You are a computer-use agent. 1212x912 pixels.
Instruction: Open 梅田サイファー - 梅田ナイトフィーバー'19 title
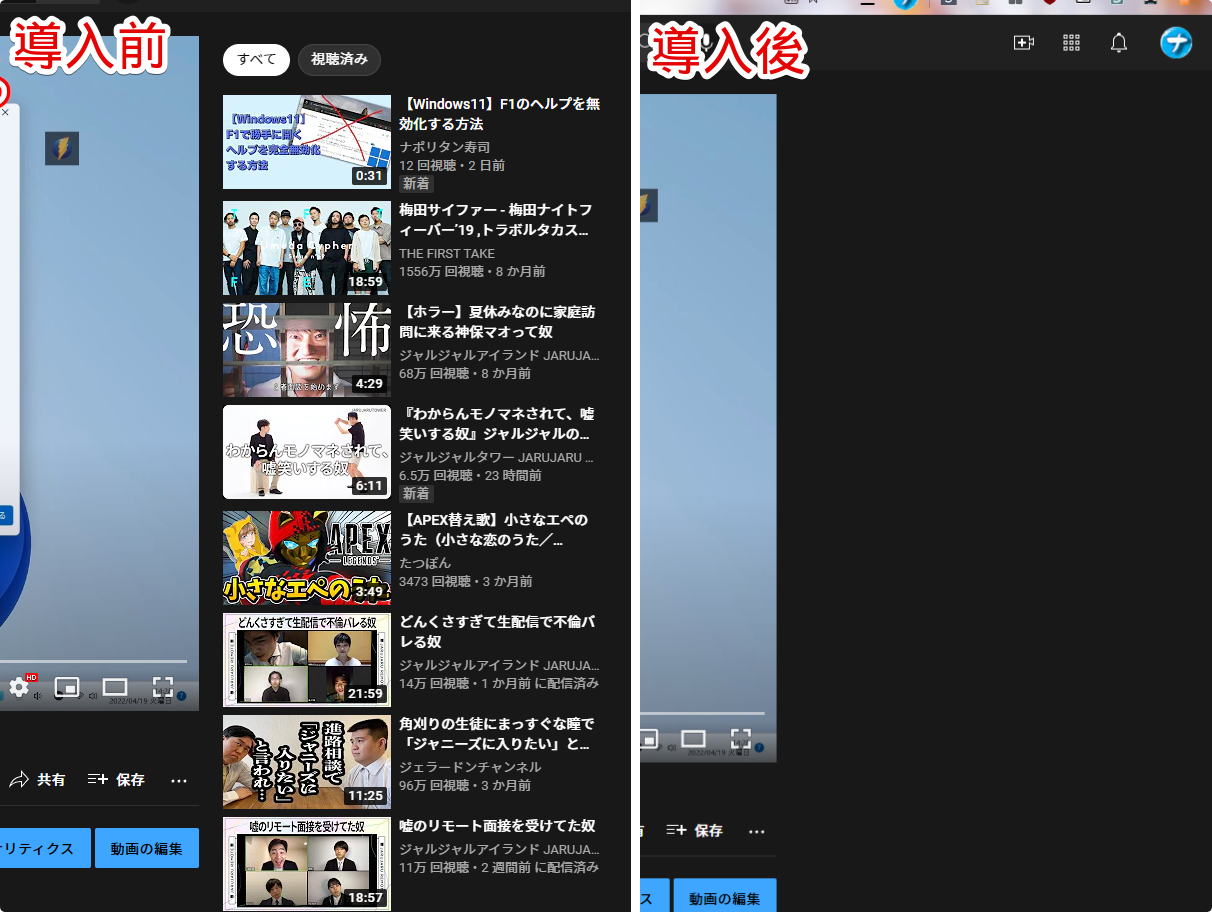497,220
